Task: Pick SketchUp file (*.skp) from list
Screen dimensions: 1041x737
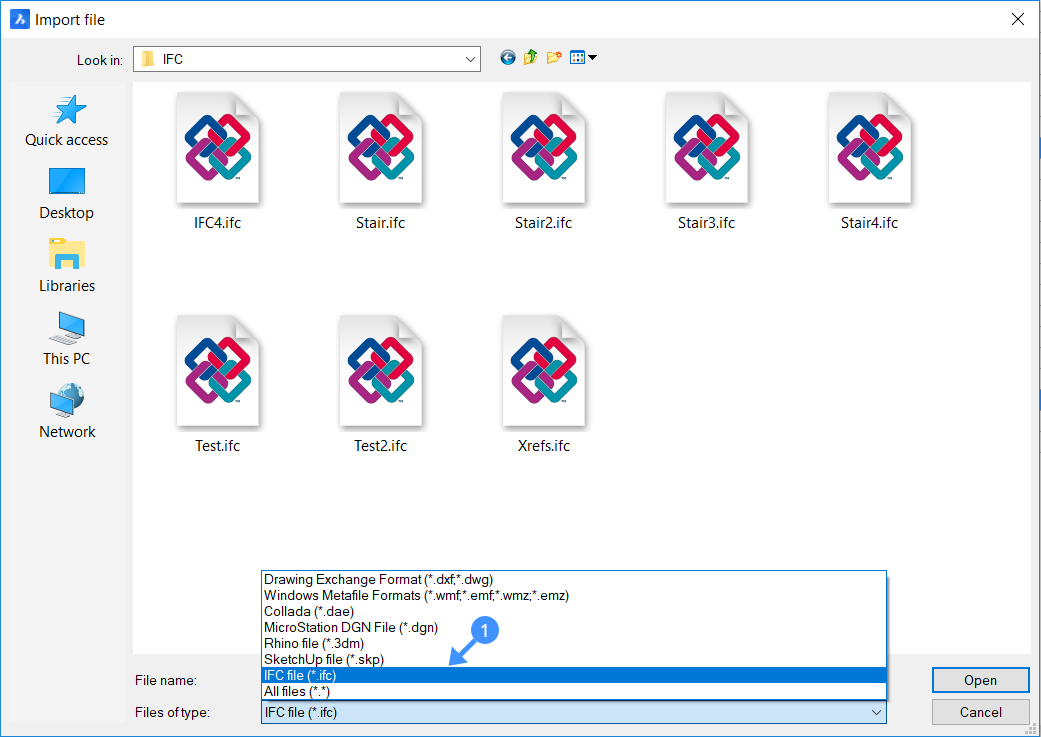Action: [x=324, y=659]
